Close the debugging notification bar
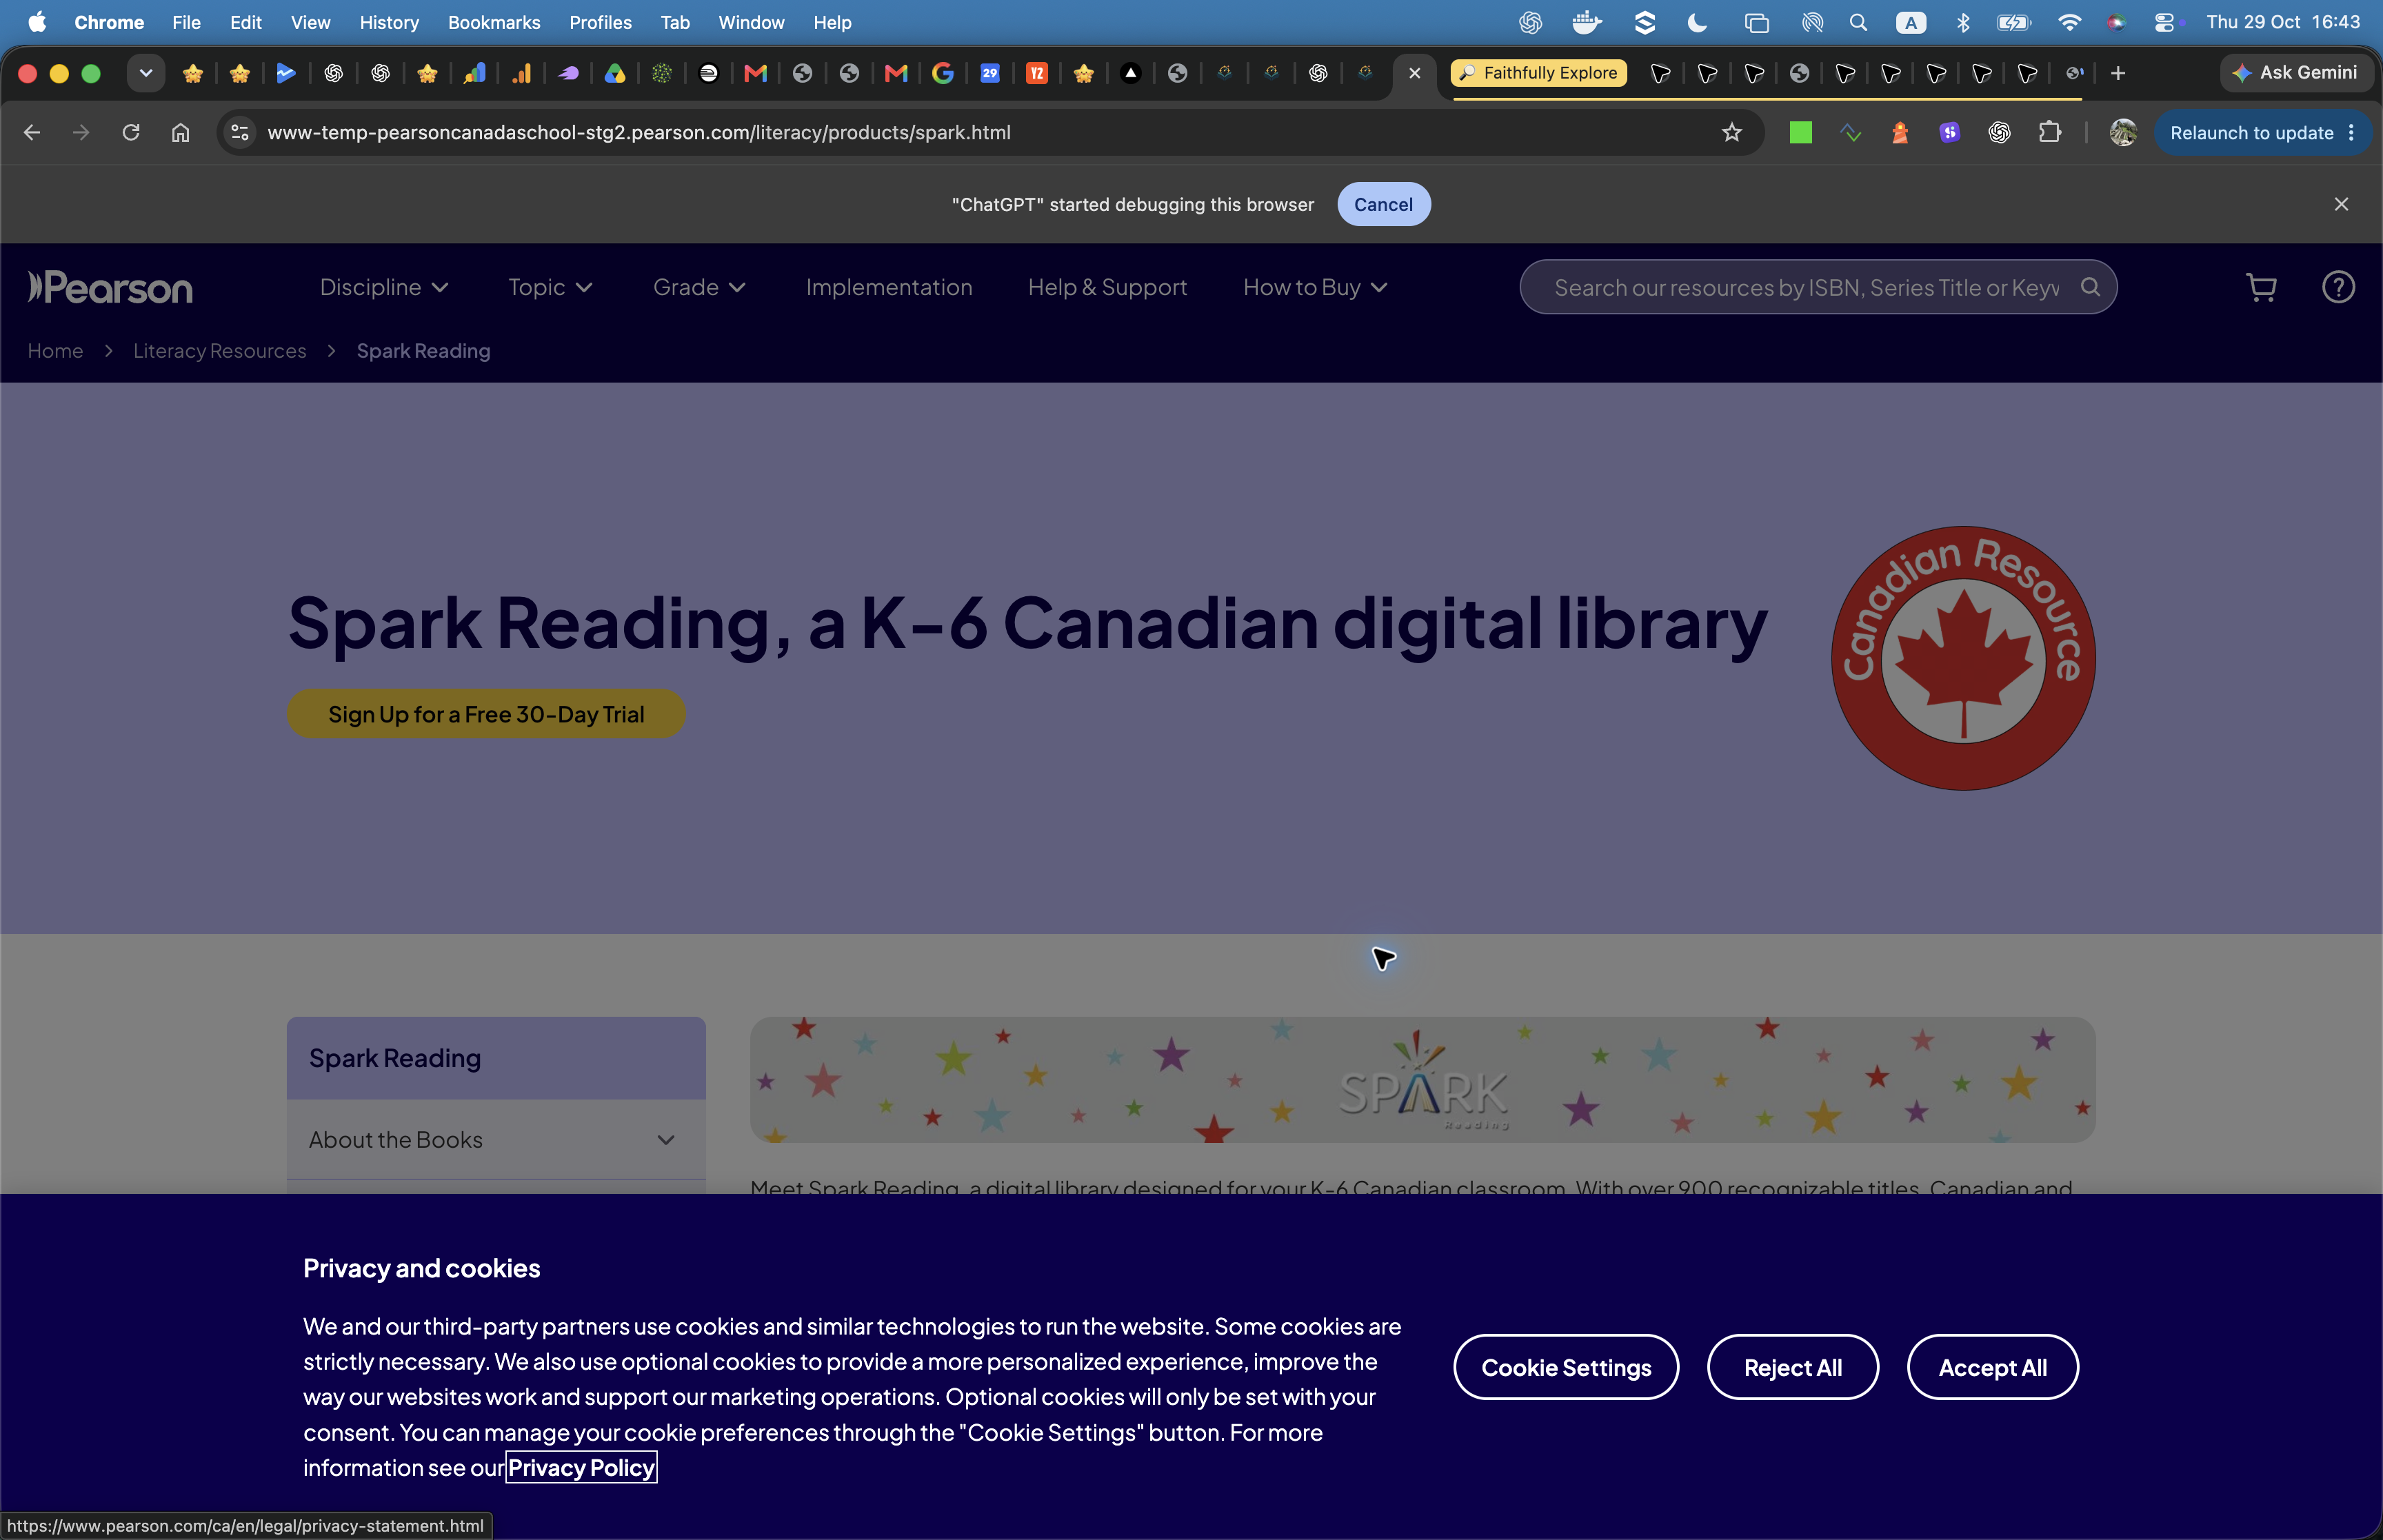 2341,204
